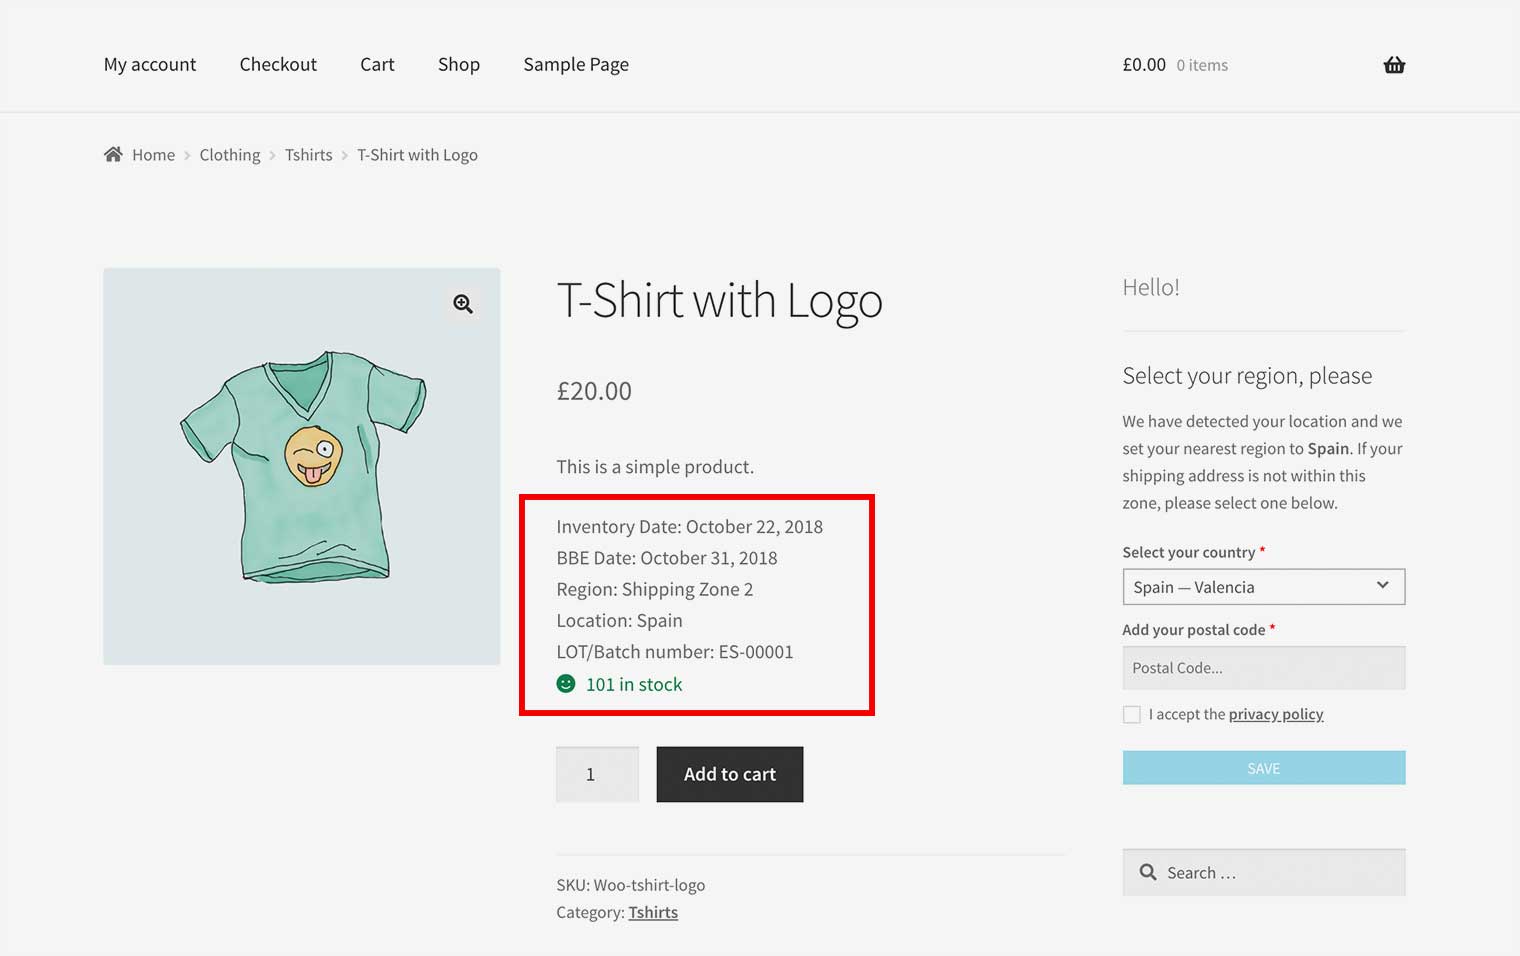Click the SAVE region button
The image size is (1520, 956).
1263,768
